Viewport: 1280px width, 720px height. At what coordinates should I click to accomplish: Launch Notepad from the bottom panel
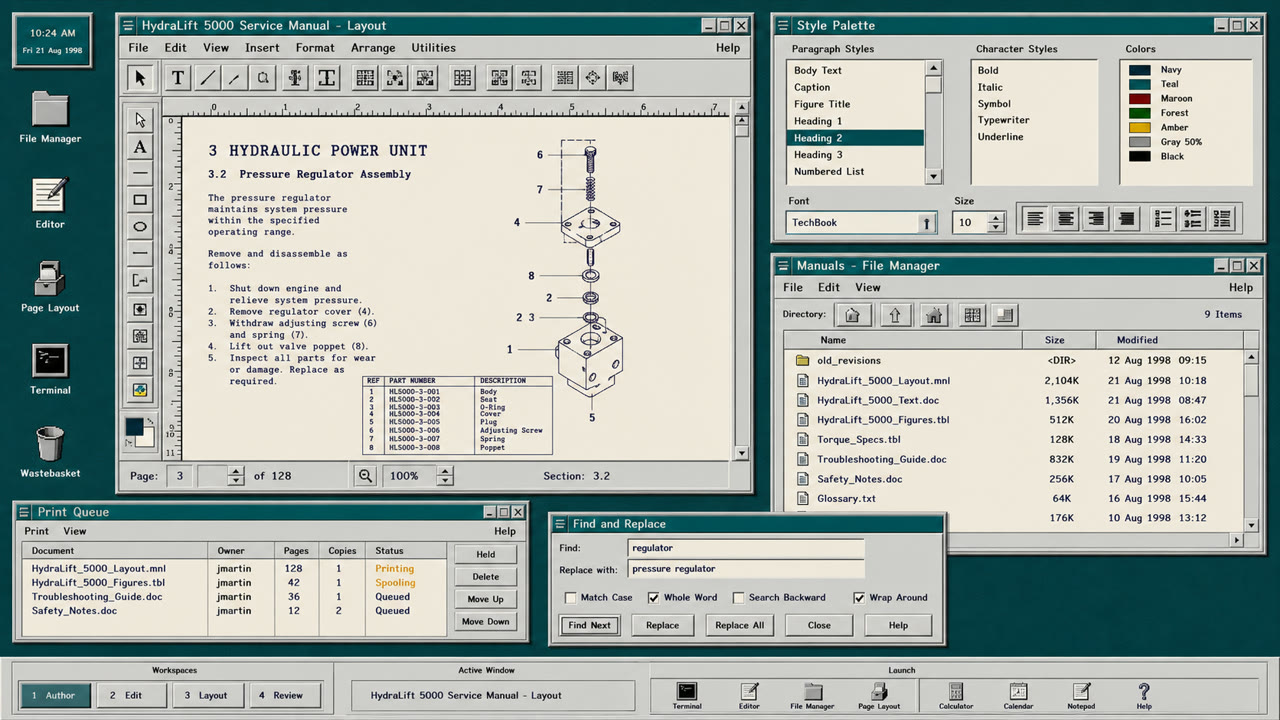tap(1081, 696)
